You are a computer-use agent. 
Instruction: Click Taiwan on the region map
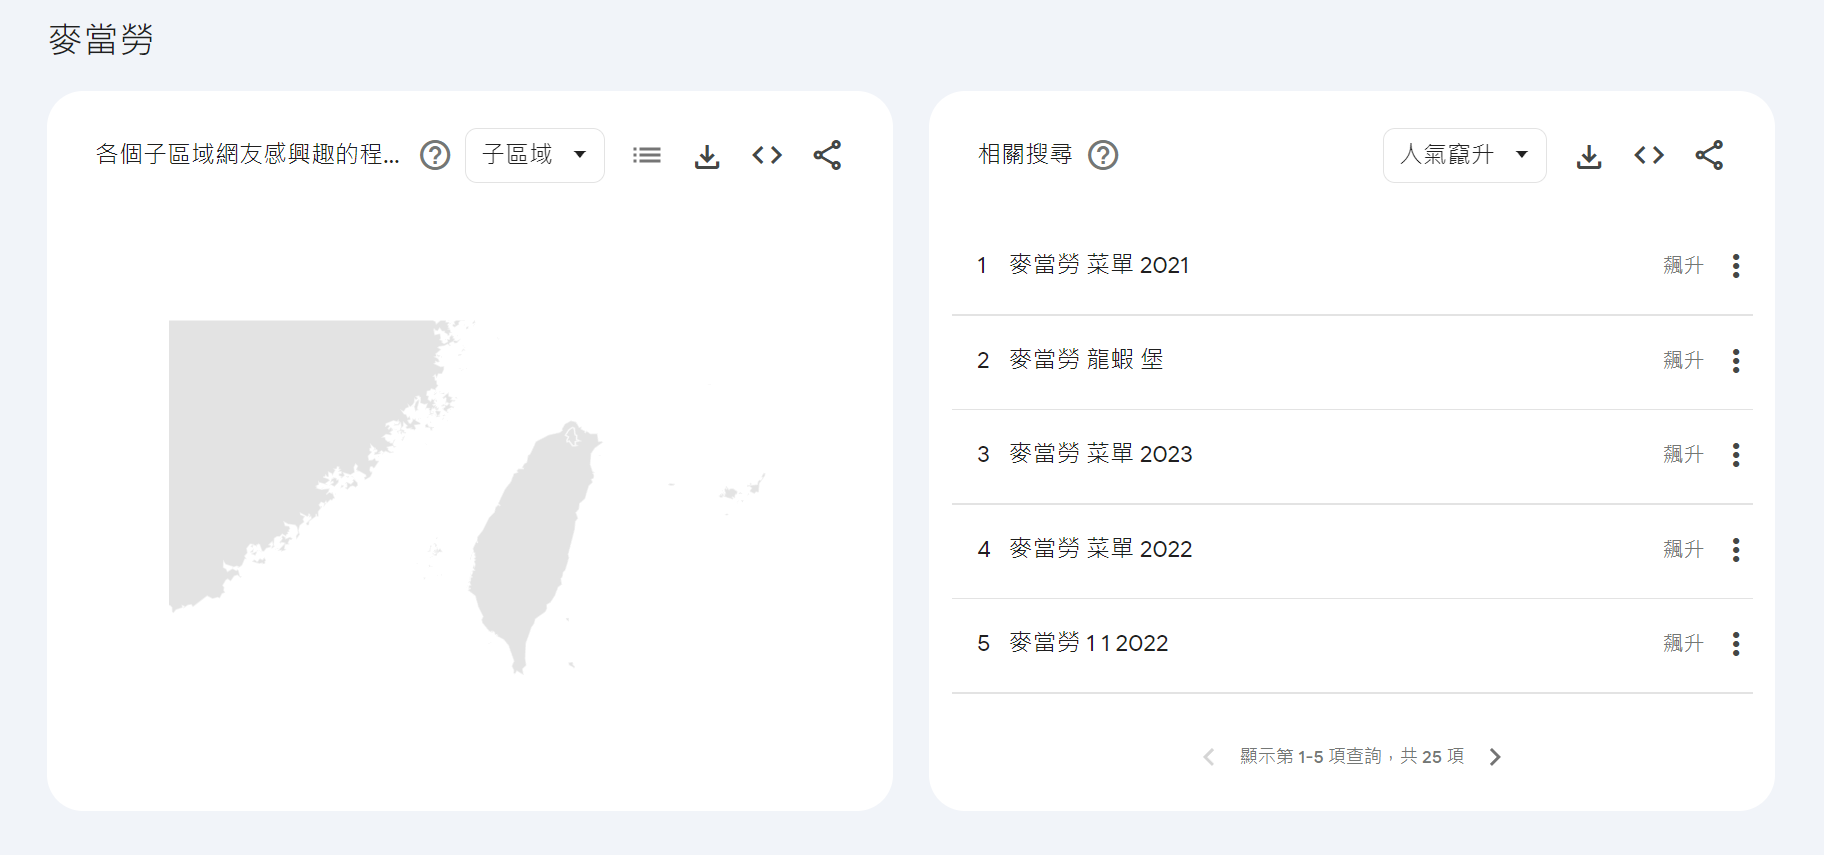click(530, 540)
